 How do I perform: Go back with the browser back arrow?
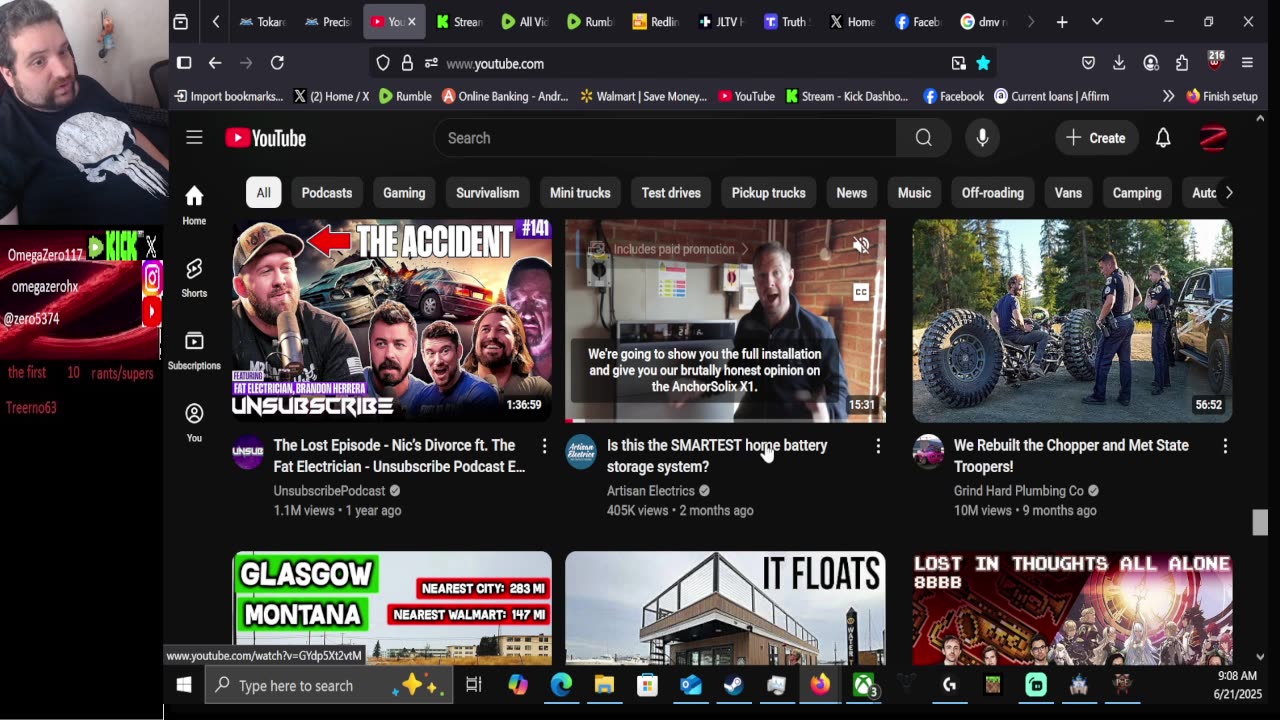click(x=215, y=63)
